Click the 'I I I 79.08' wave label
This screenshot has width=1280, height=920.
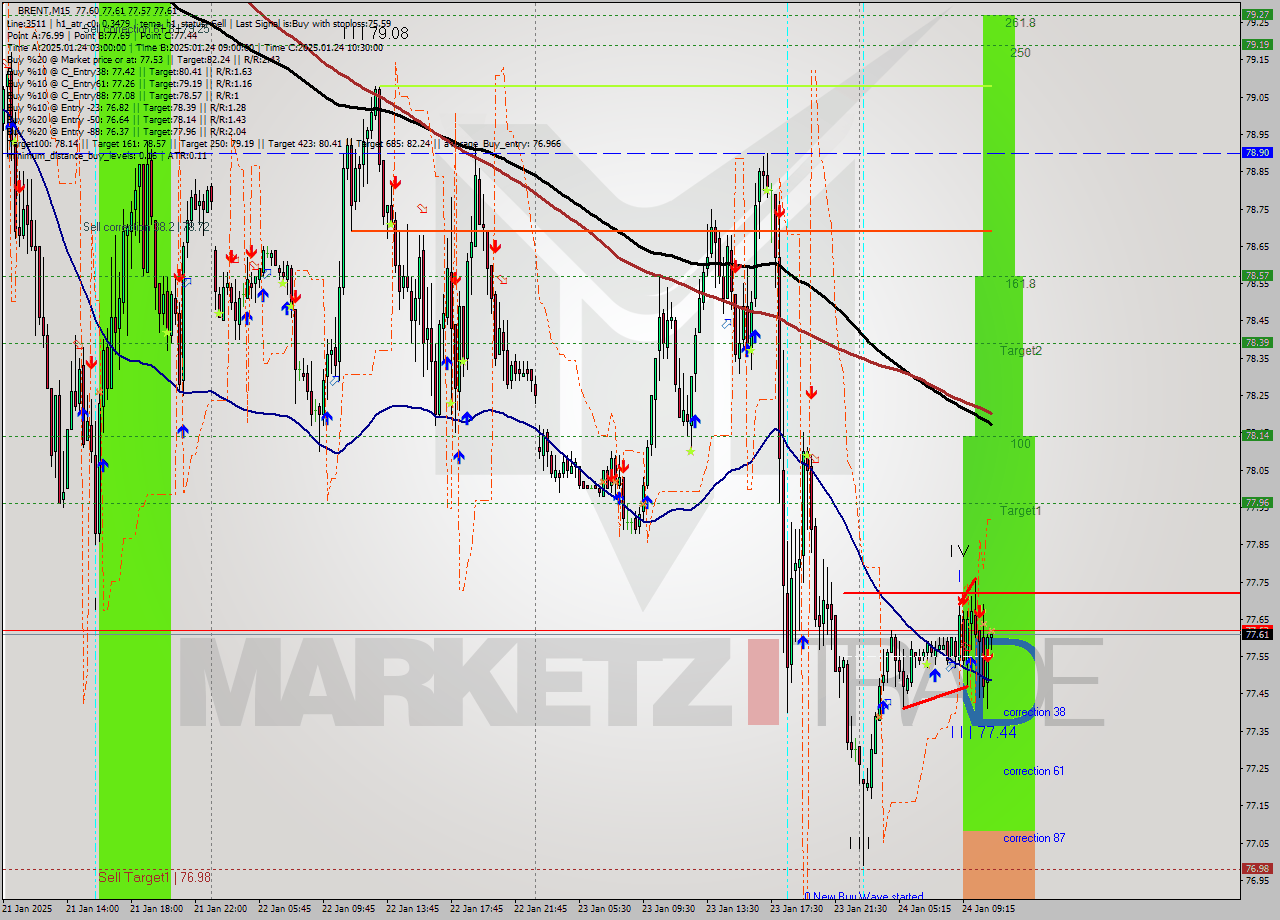(x=375, y=34)
